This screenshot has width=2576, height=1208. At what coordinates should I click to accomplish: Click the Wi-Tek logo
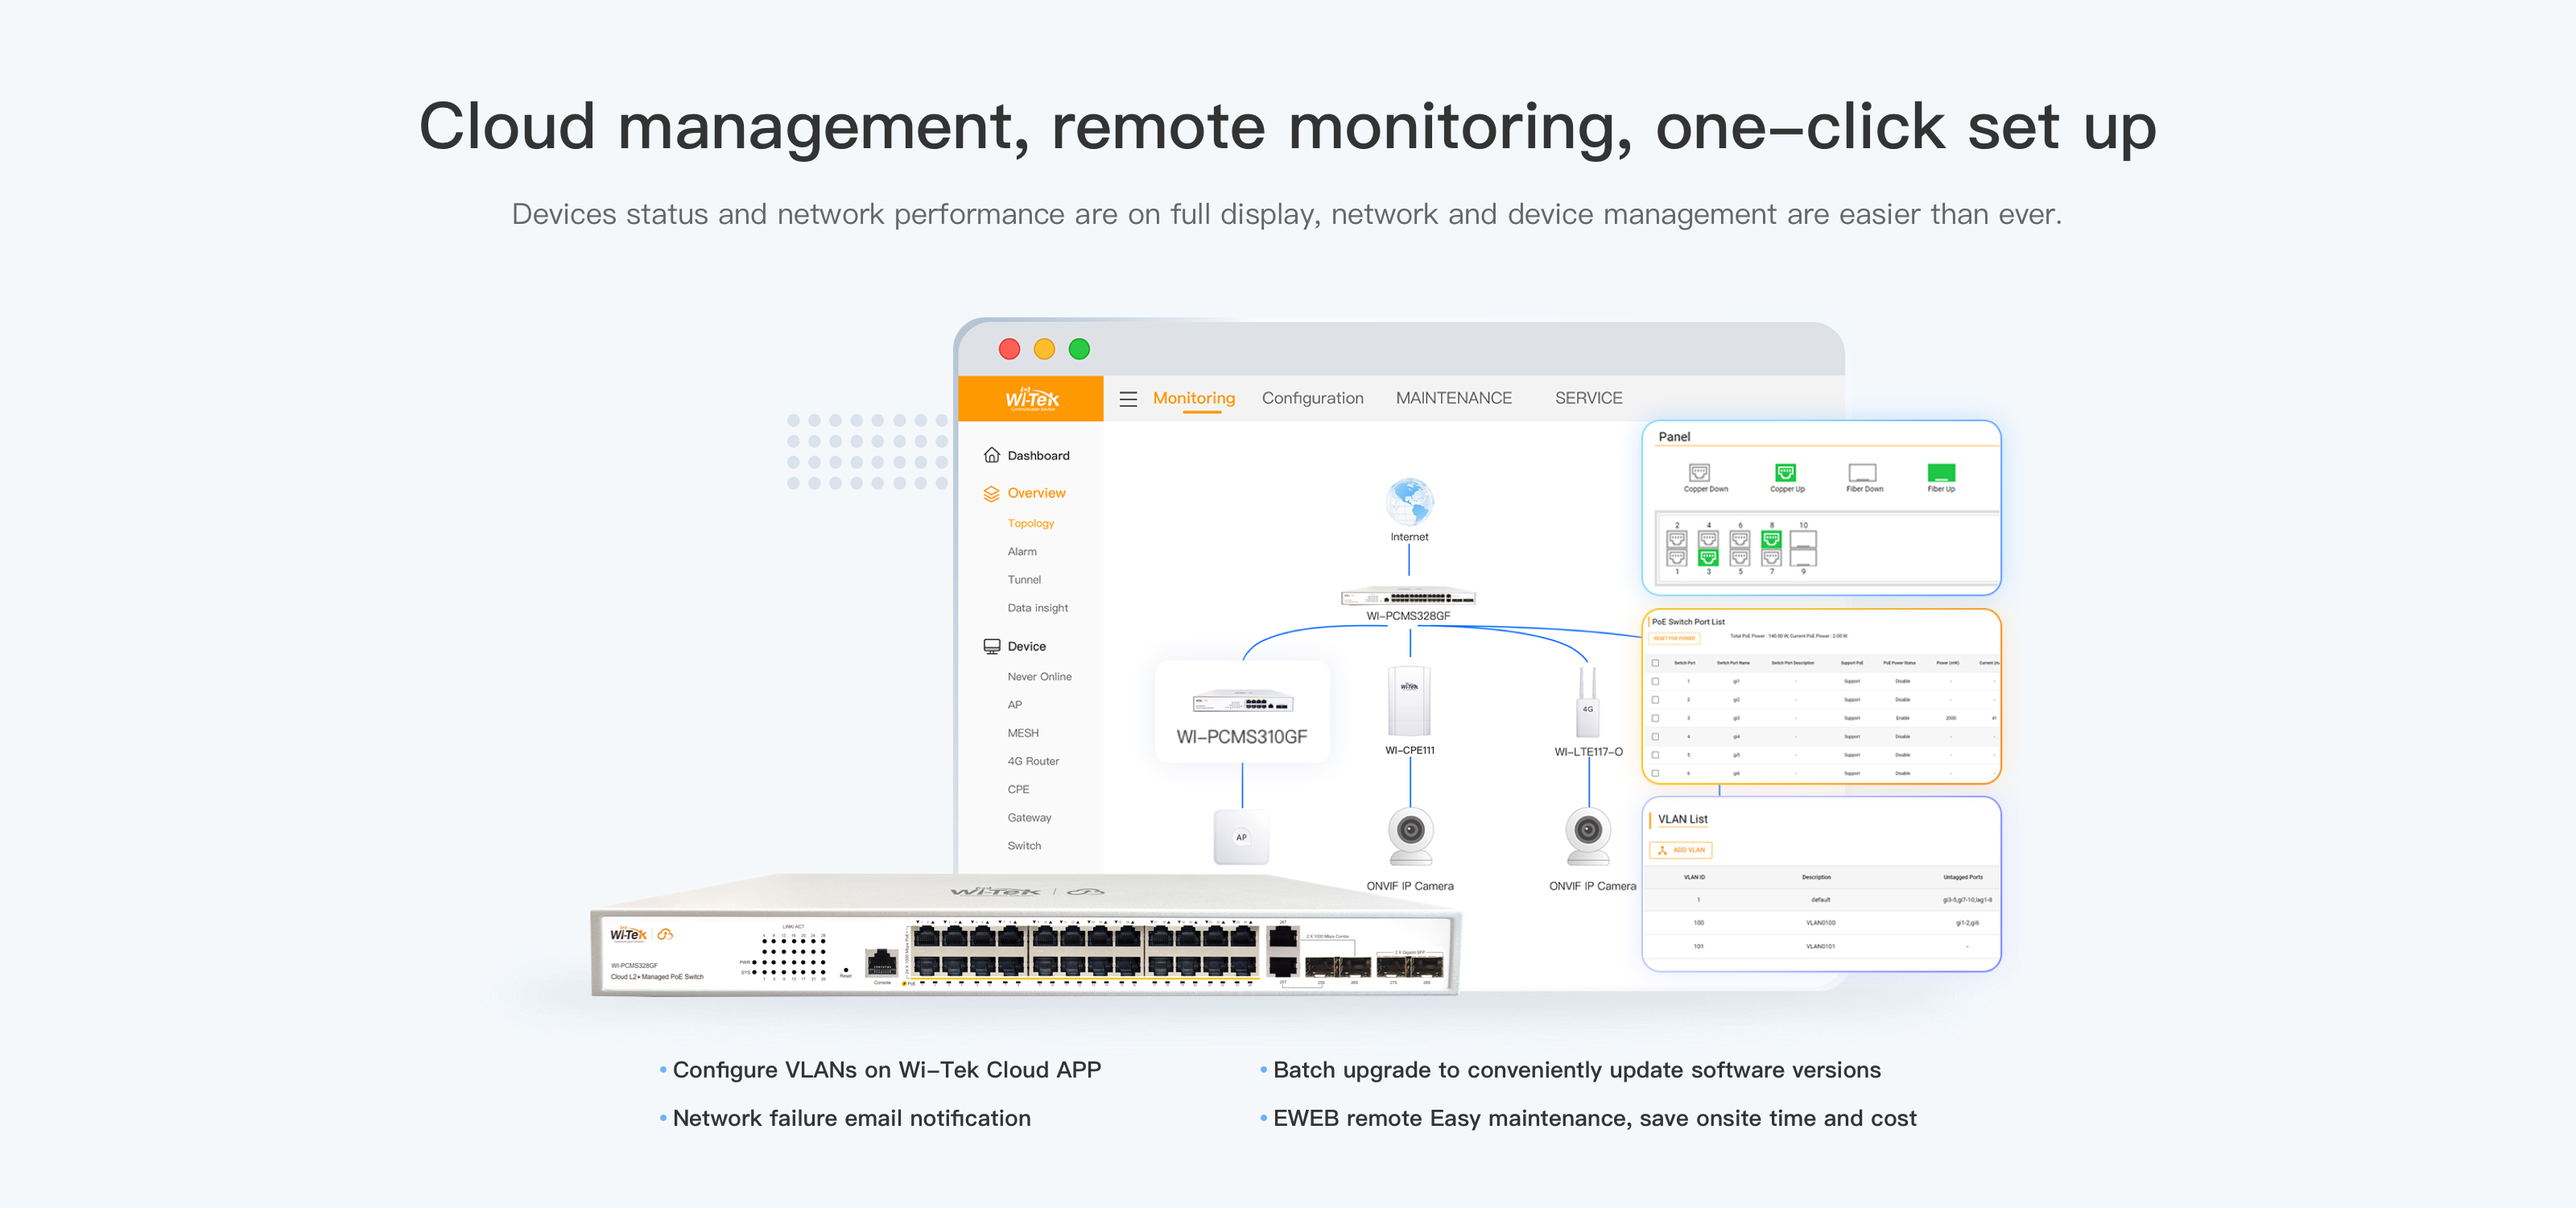[1031, 399]
